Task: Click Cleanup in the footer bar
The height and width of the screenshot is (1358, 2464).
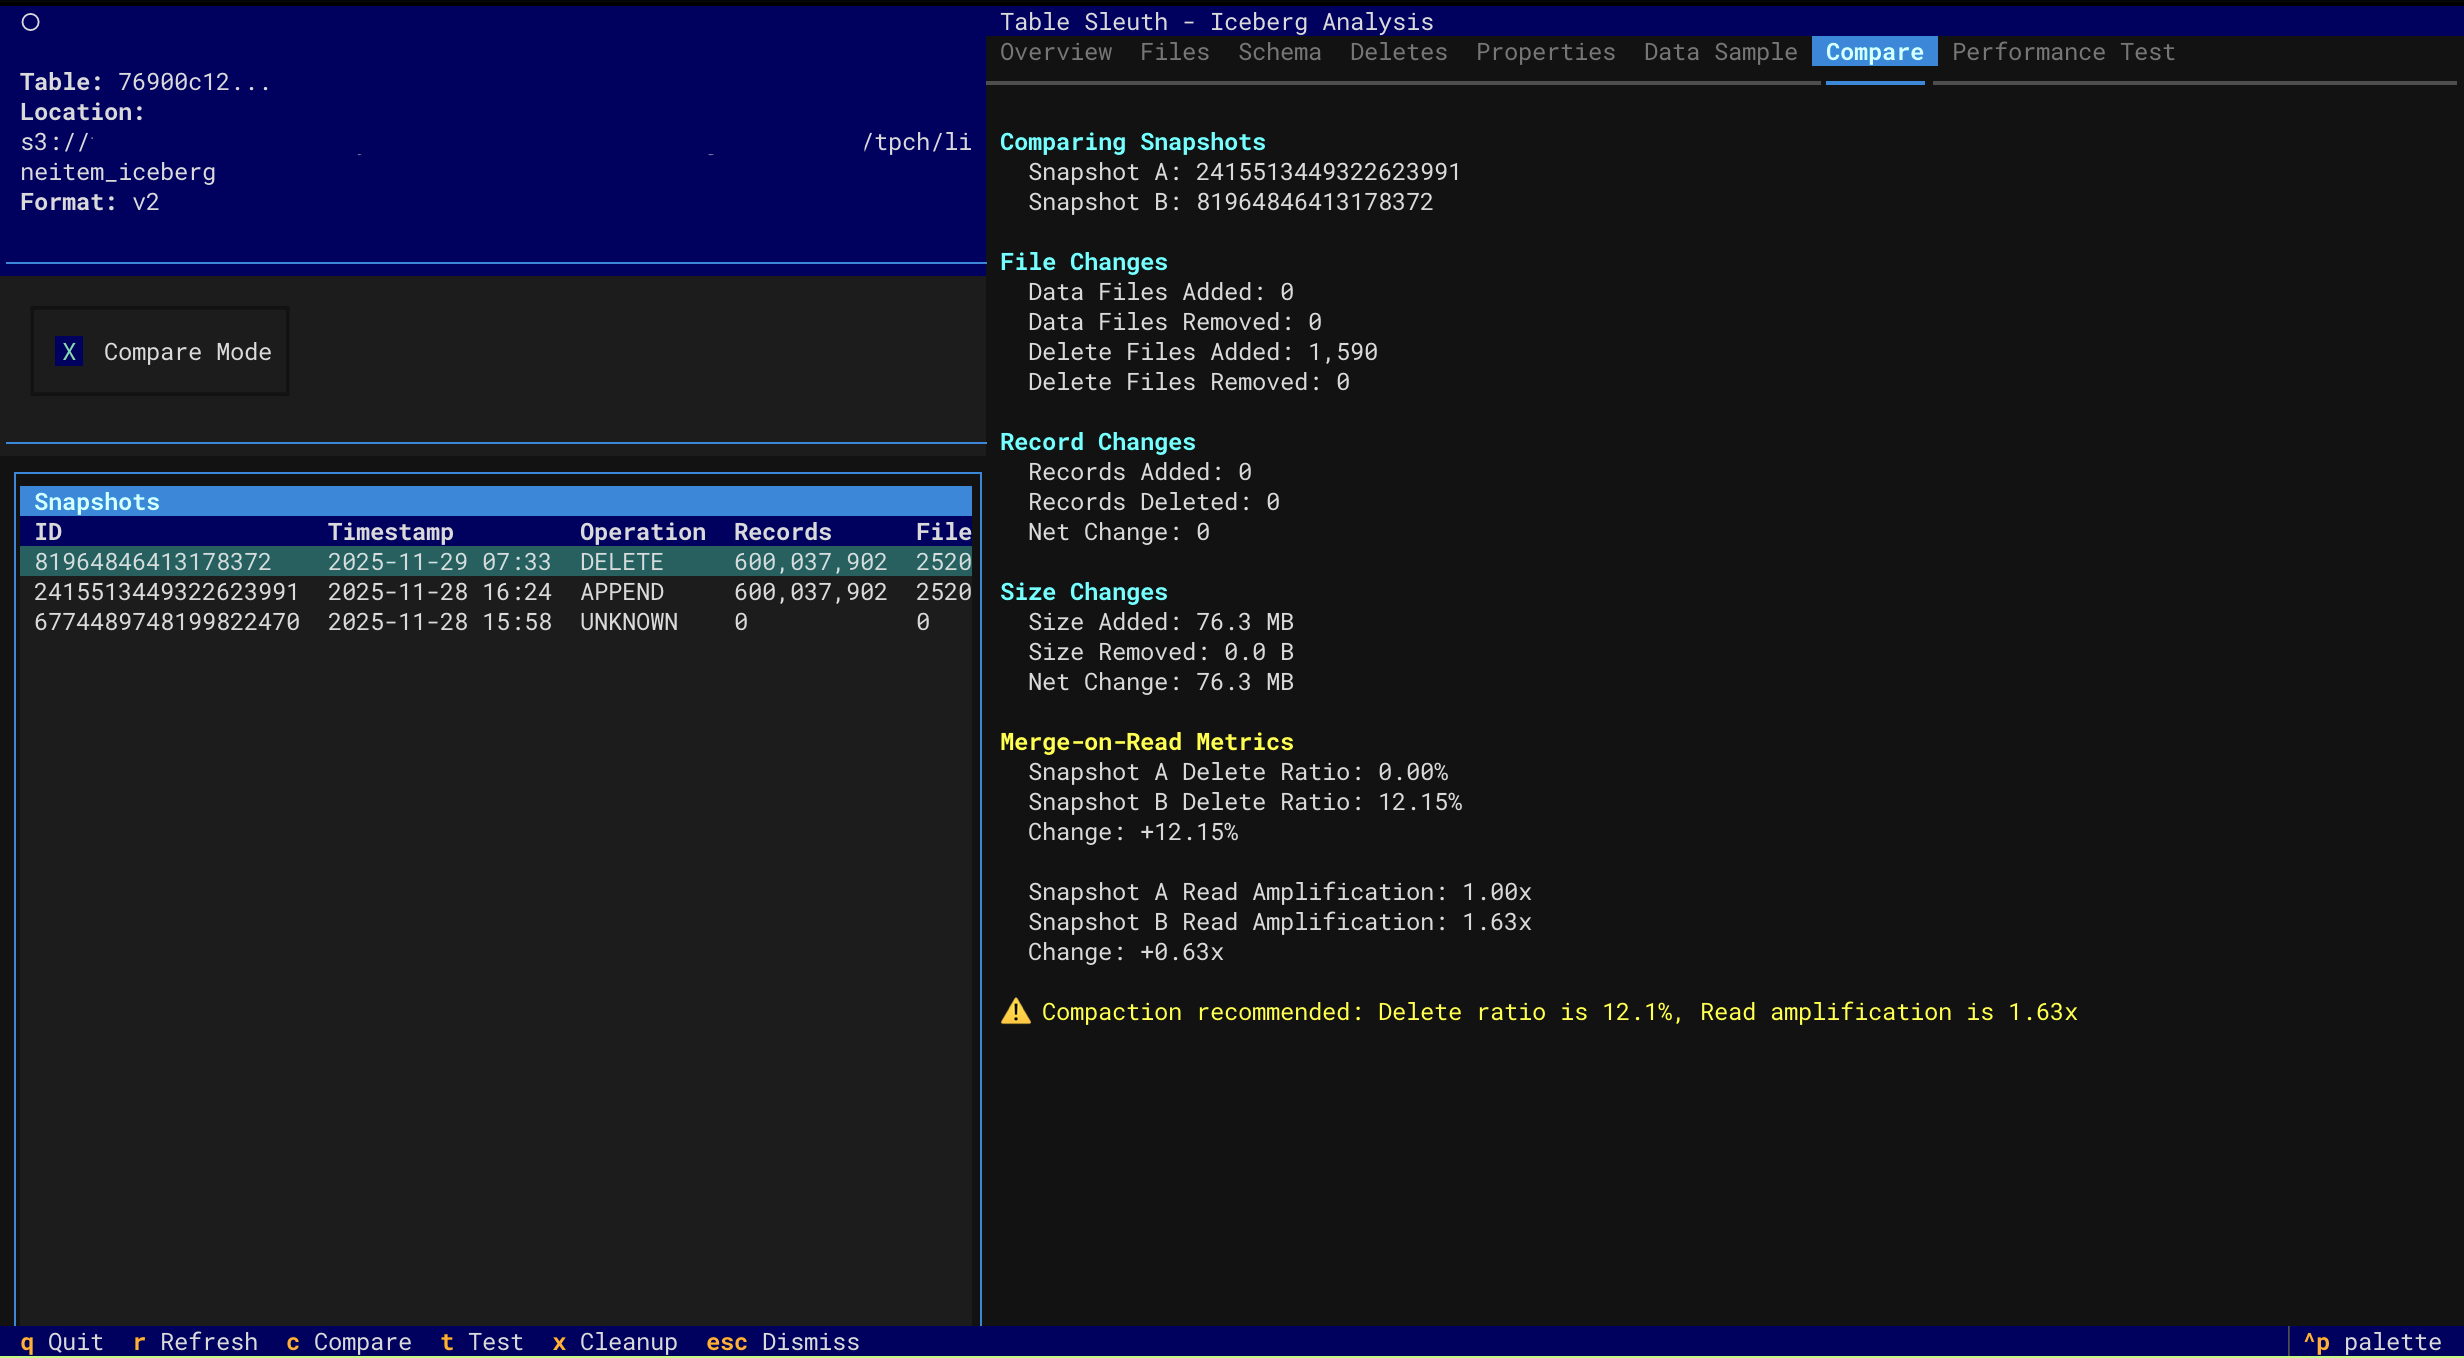Action: pyautogui.click(x=615, y=1342)
